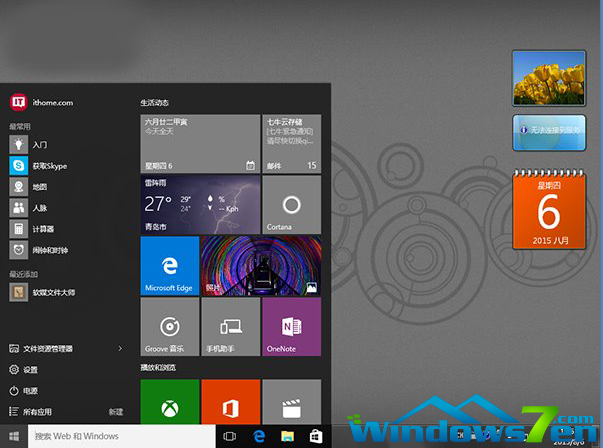603x448 pixels.
Task: Click the 最常用 section label
Action: [20, 127]
